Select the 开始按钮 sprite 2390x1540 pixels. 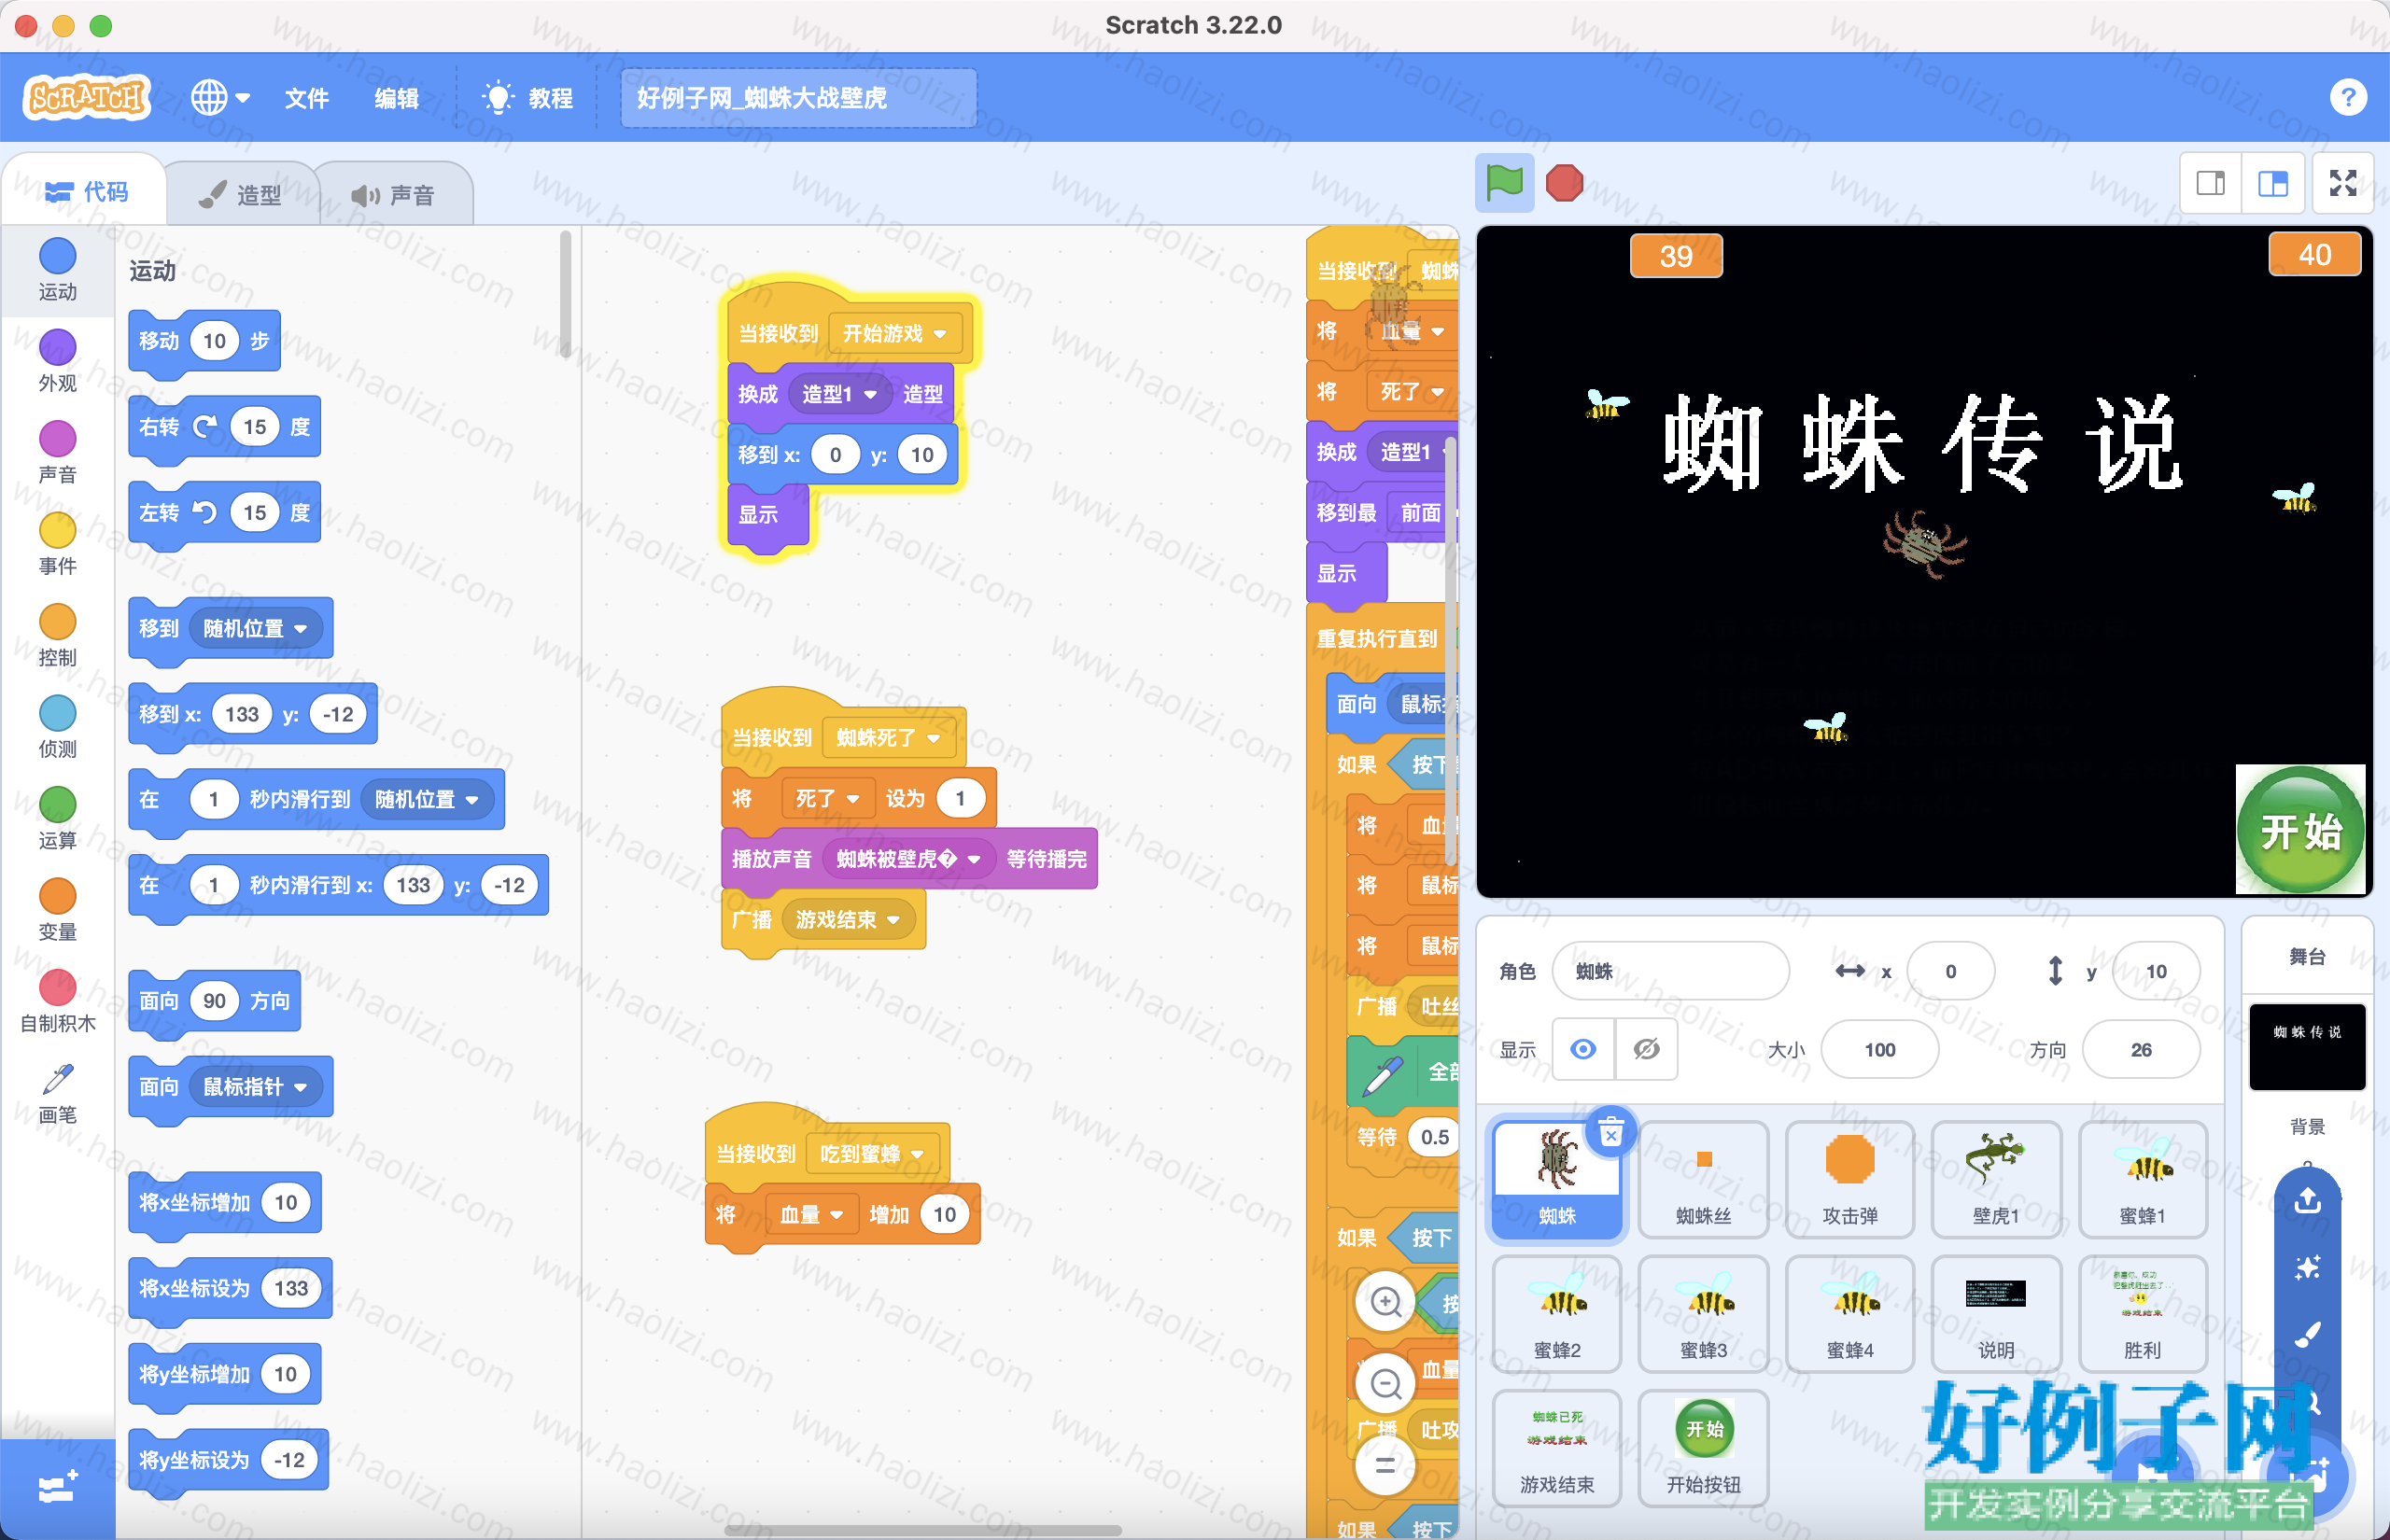tap(1703, 1448)
